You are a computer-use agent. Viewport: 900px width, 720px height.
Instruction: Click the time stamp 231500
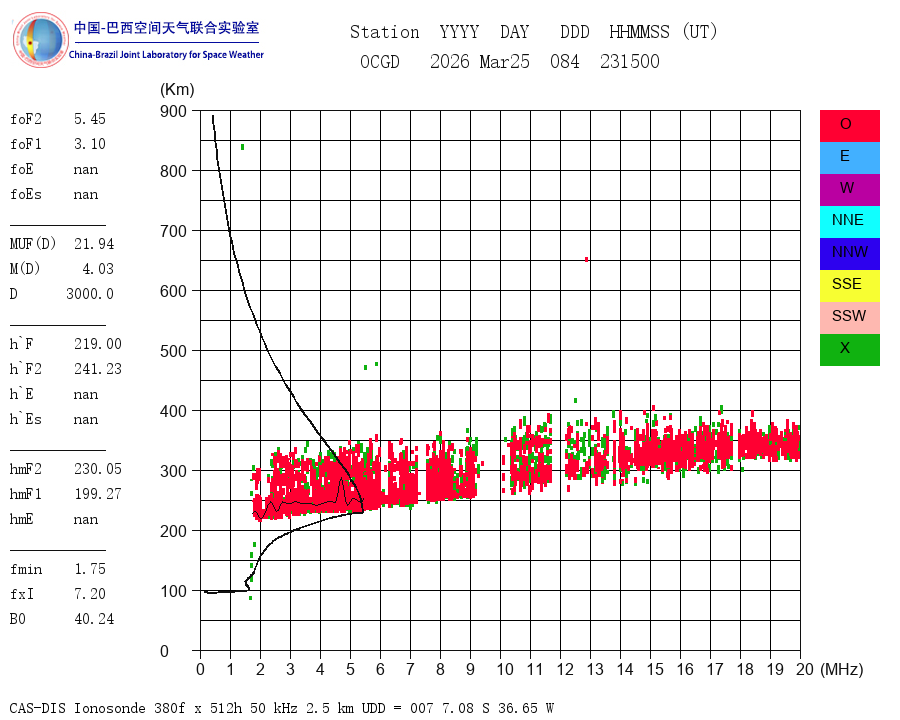(630, 61)
